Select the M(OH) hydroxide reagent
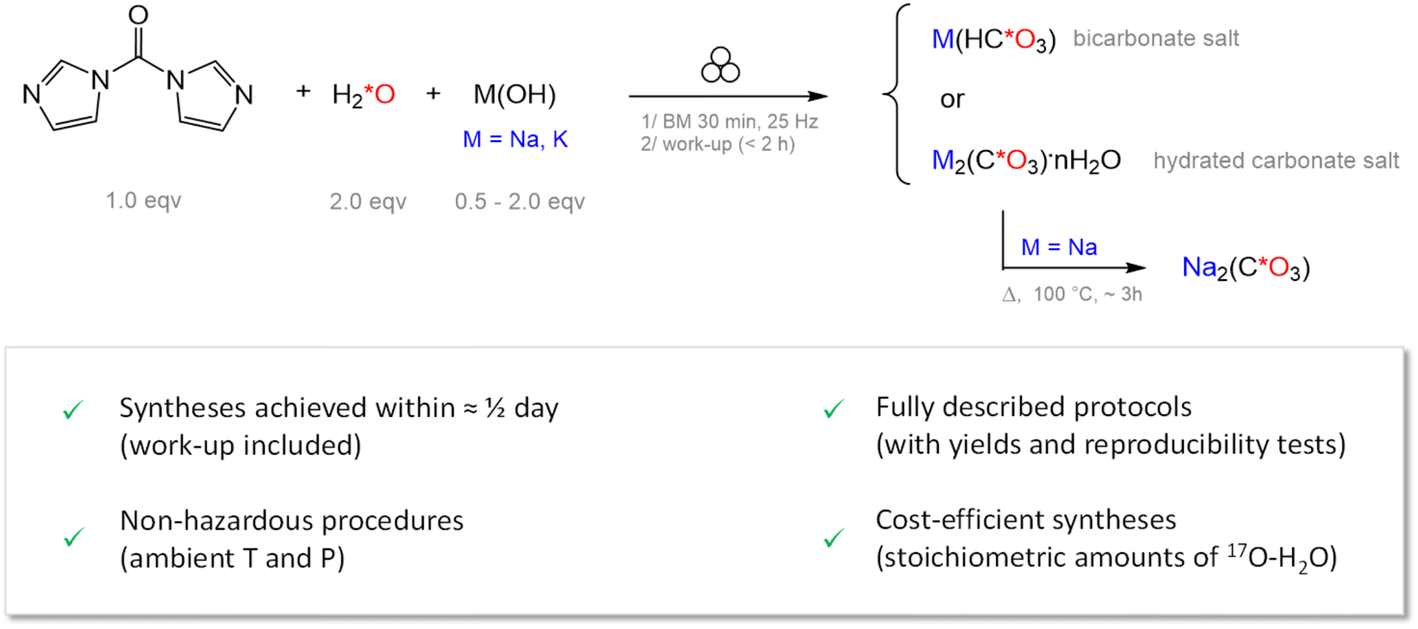The image size is (1418, 629). pyautogui.click(x=515, y=95)
